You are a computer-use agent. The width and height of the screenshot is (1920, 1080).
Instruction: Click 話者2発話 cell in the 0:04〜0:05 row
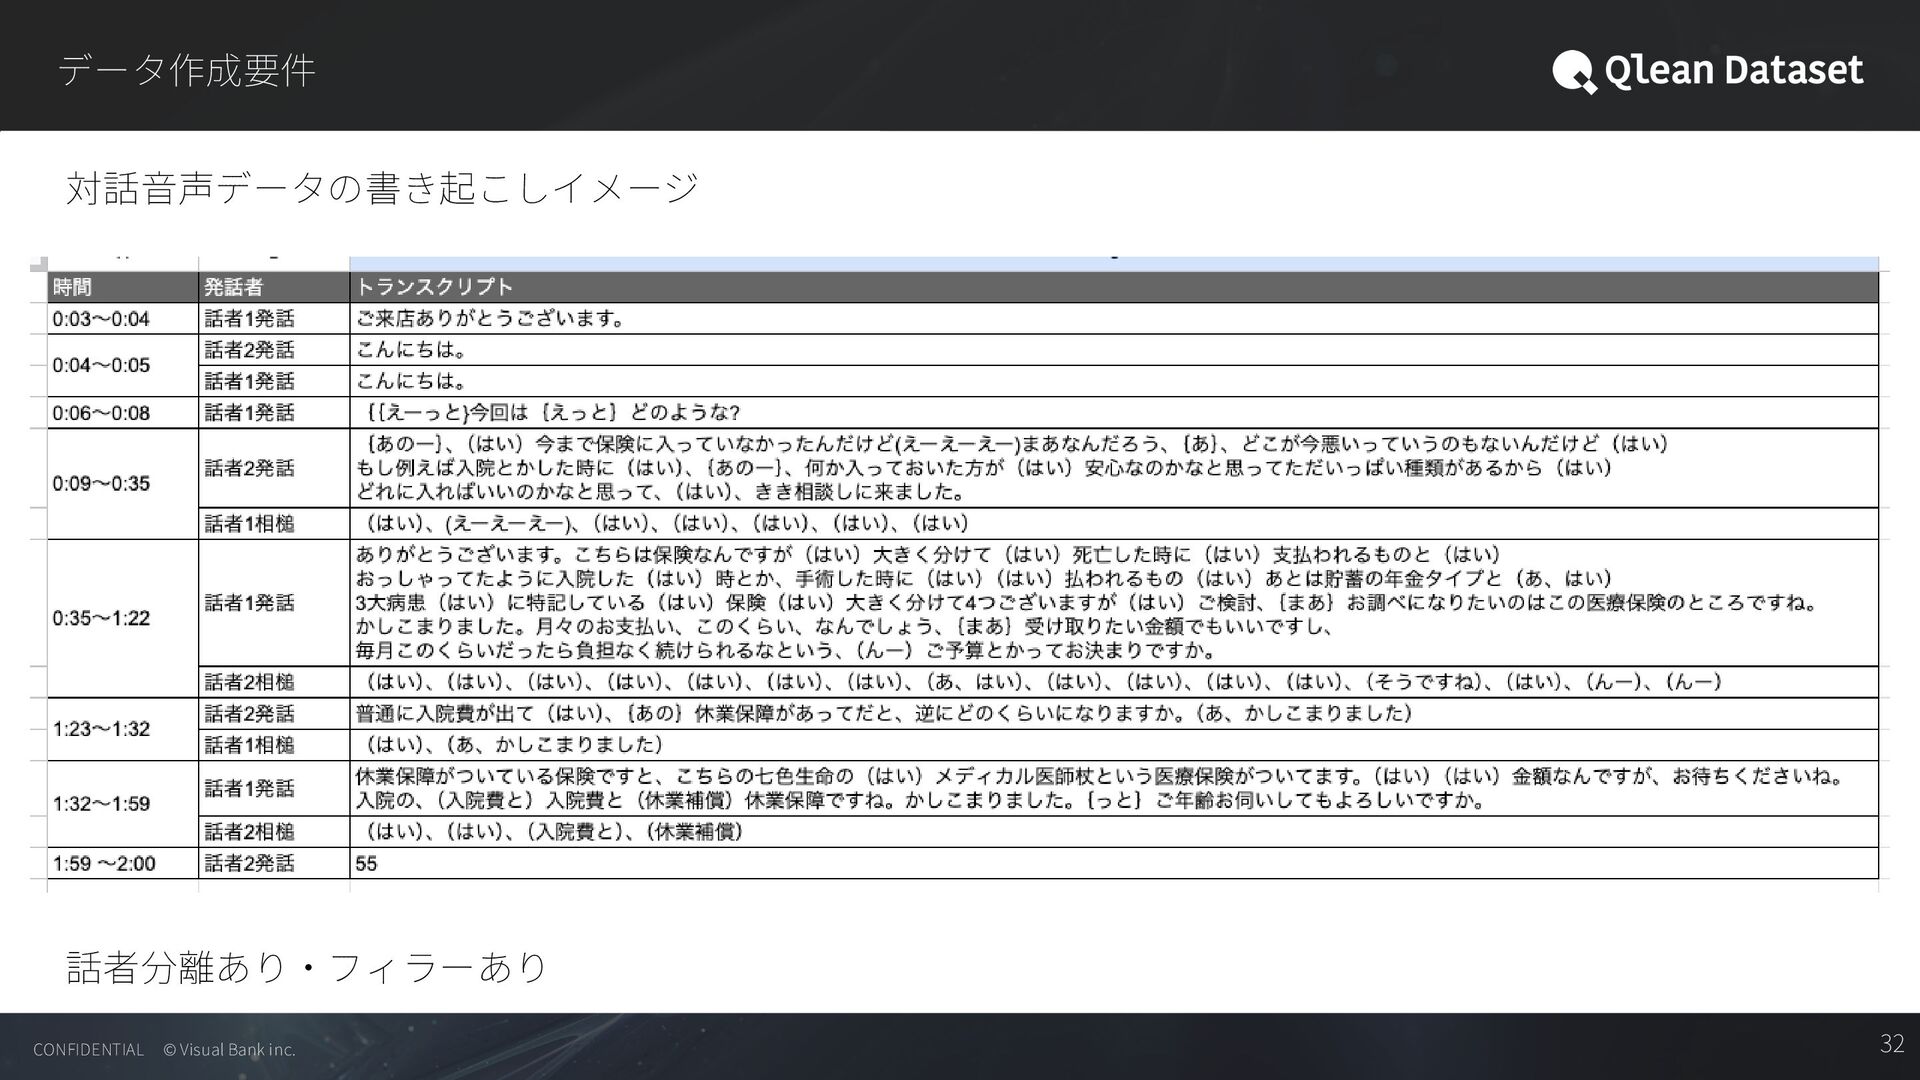point(274,350)
